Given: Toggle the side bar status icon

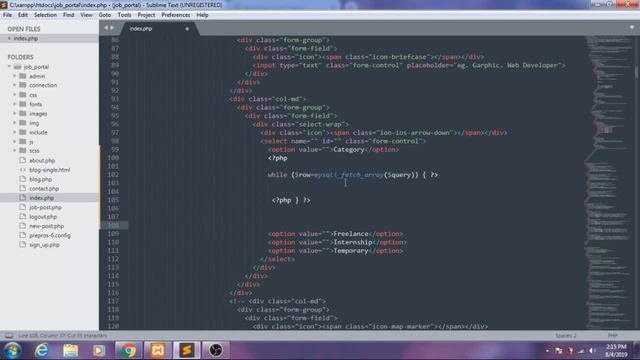Looking at the screenshot, I should [9, 336].
